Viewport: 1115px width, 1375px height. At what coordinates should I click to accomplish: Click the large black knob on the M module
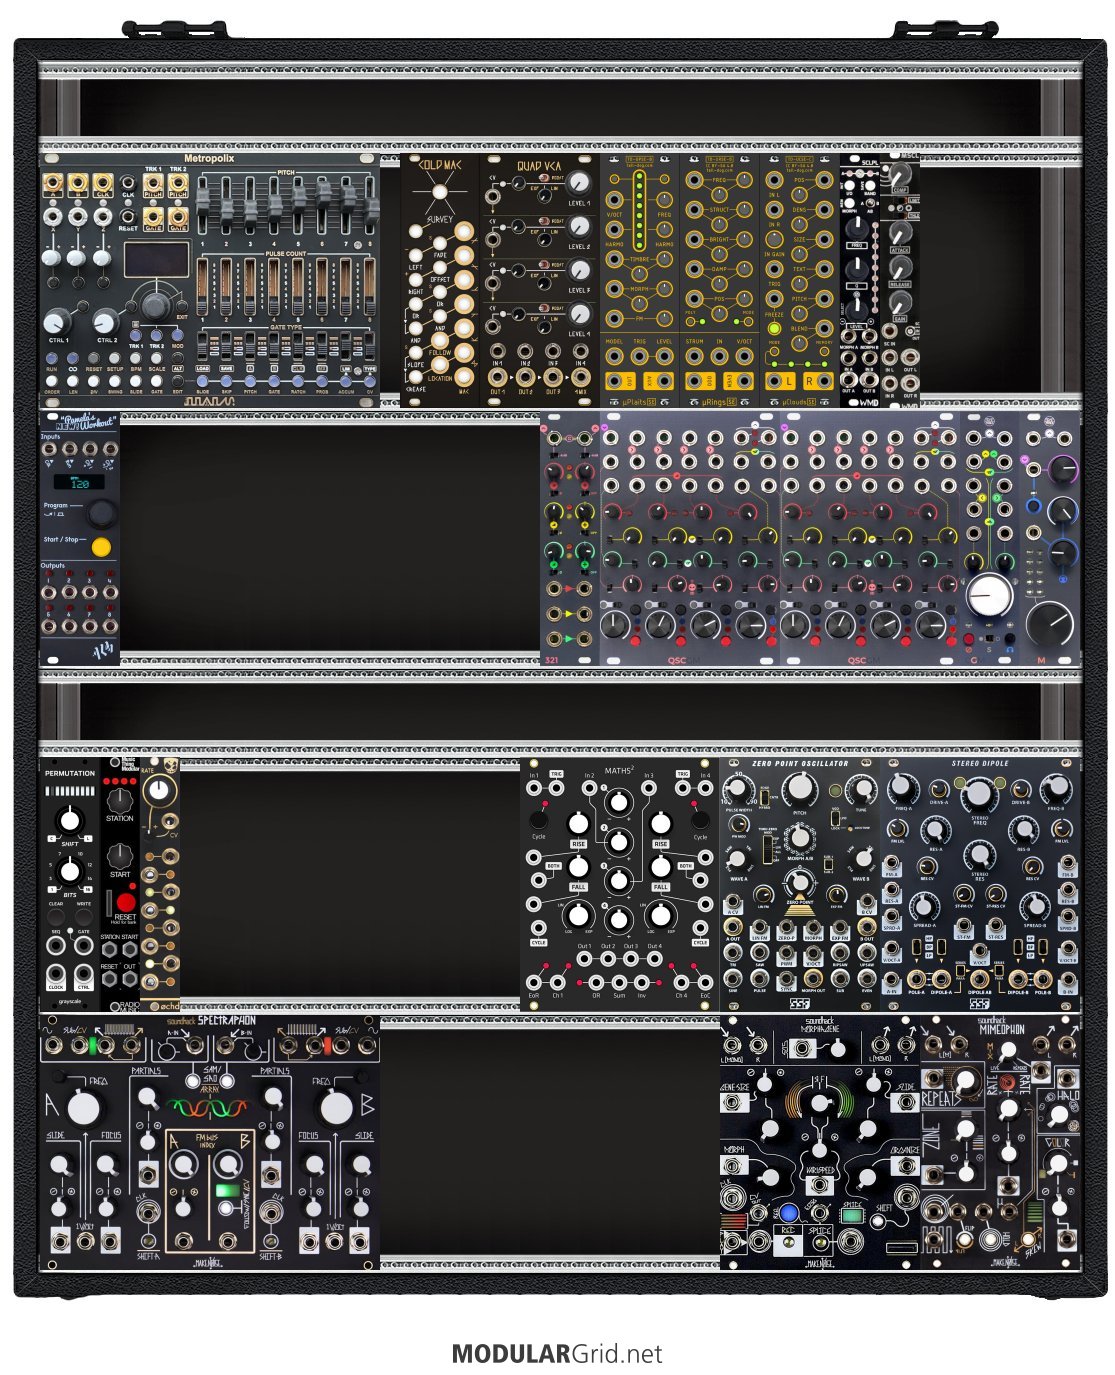pyautogui.click(x=1050, y=625)
